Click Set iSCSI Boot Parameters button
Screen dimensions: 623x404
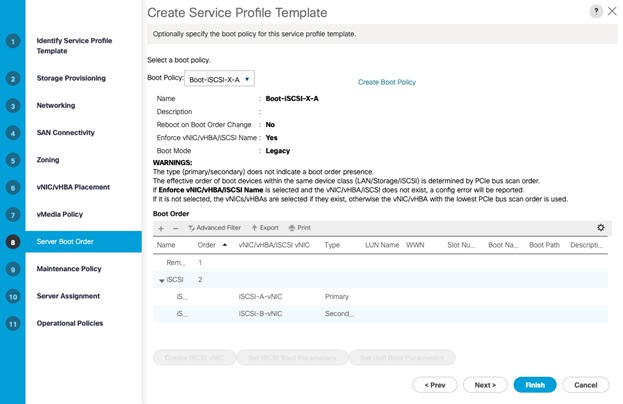[x=292, y=358]
